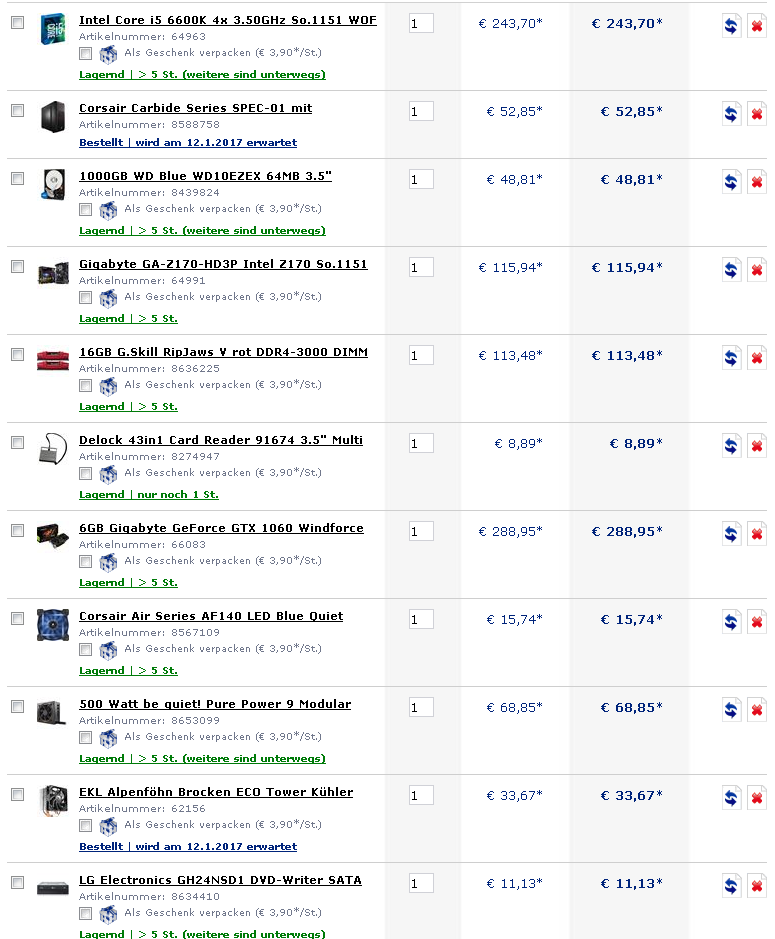The width and height of the screenshot is (775, 939).
Task: Remove LG DVD-Writer from the cart
Action: (x=757, y=886)
